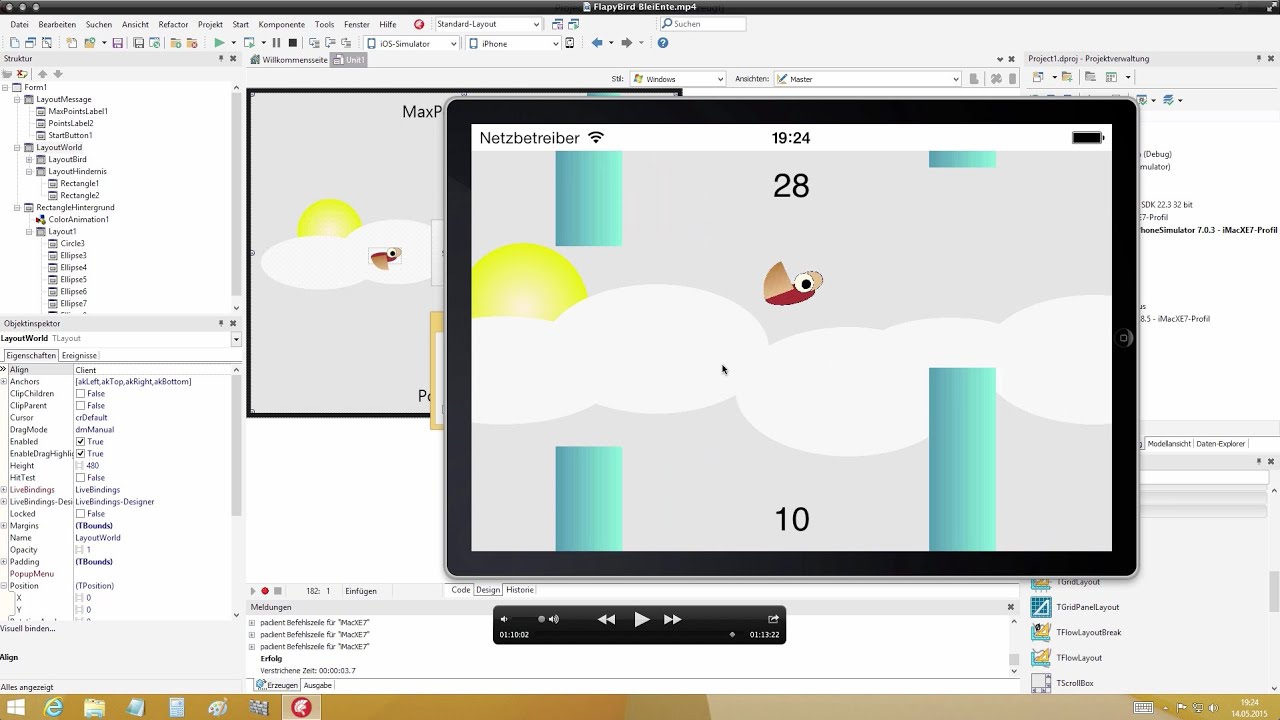The width and height of the screenshot is (1280, 720).
Task: Click the save desktop layout icon
Action: [557, 24]
